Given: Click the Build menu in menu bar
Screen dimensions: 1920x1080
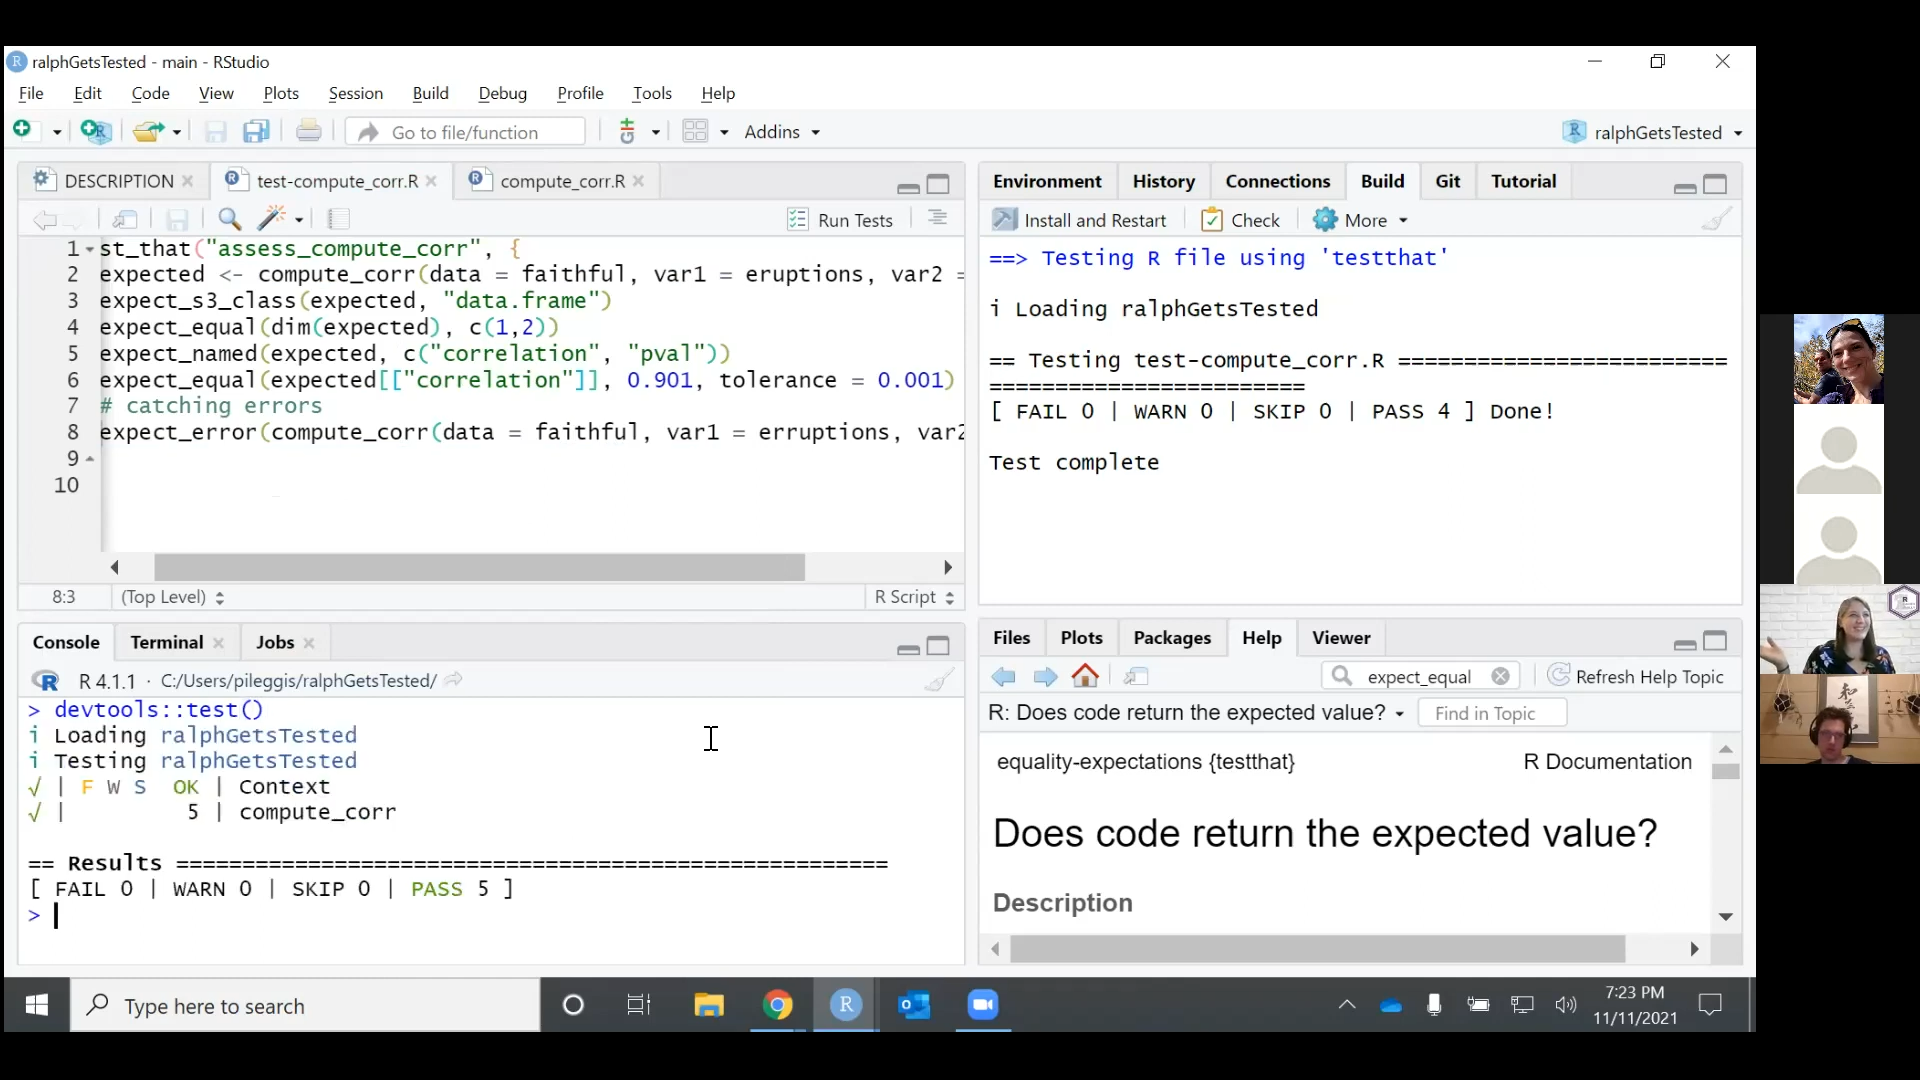Looking at the screenshot, I should tap(430, 92).
